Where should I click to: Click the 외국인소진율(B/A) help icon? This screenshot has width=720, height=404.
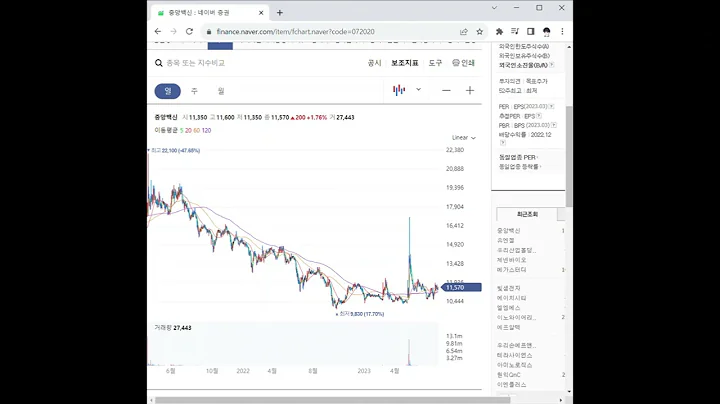pyautogui.click(x=551, y=65)
